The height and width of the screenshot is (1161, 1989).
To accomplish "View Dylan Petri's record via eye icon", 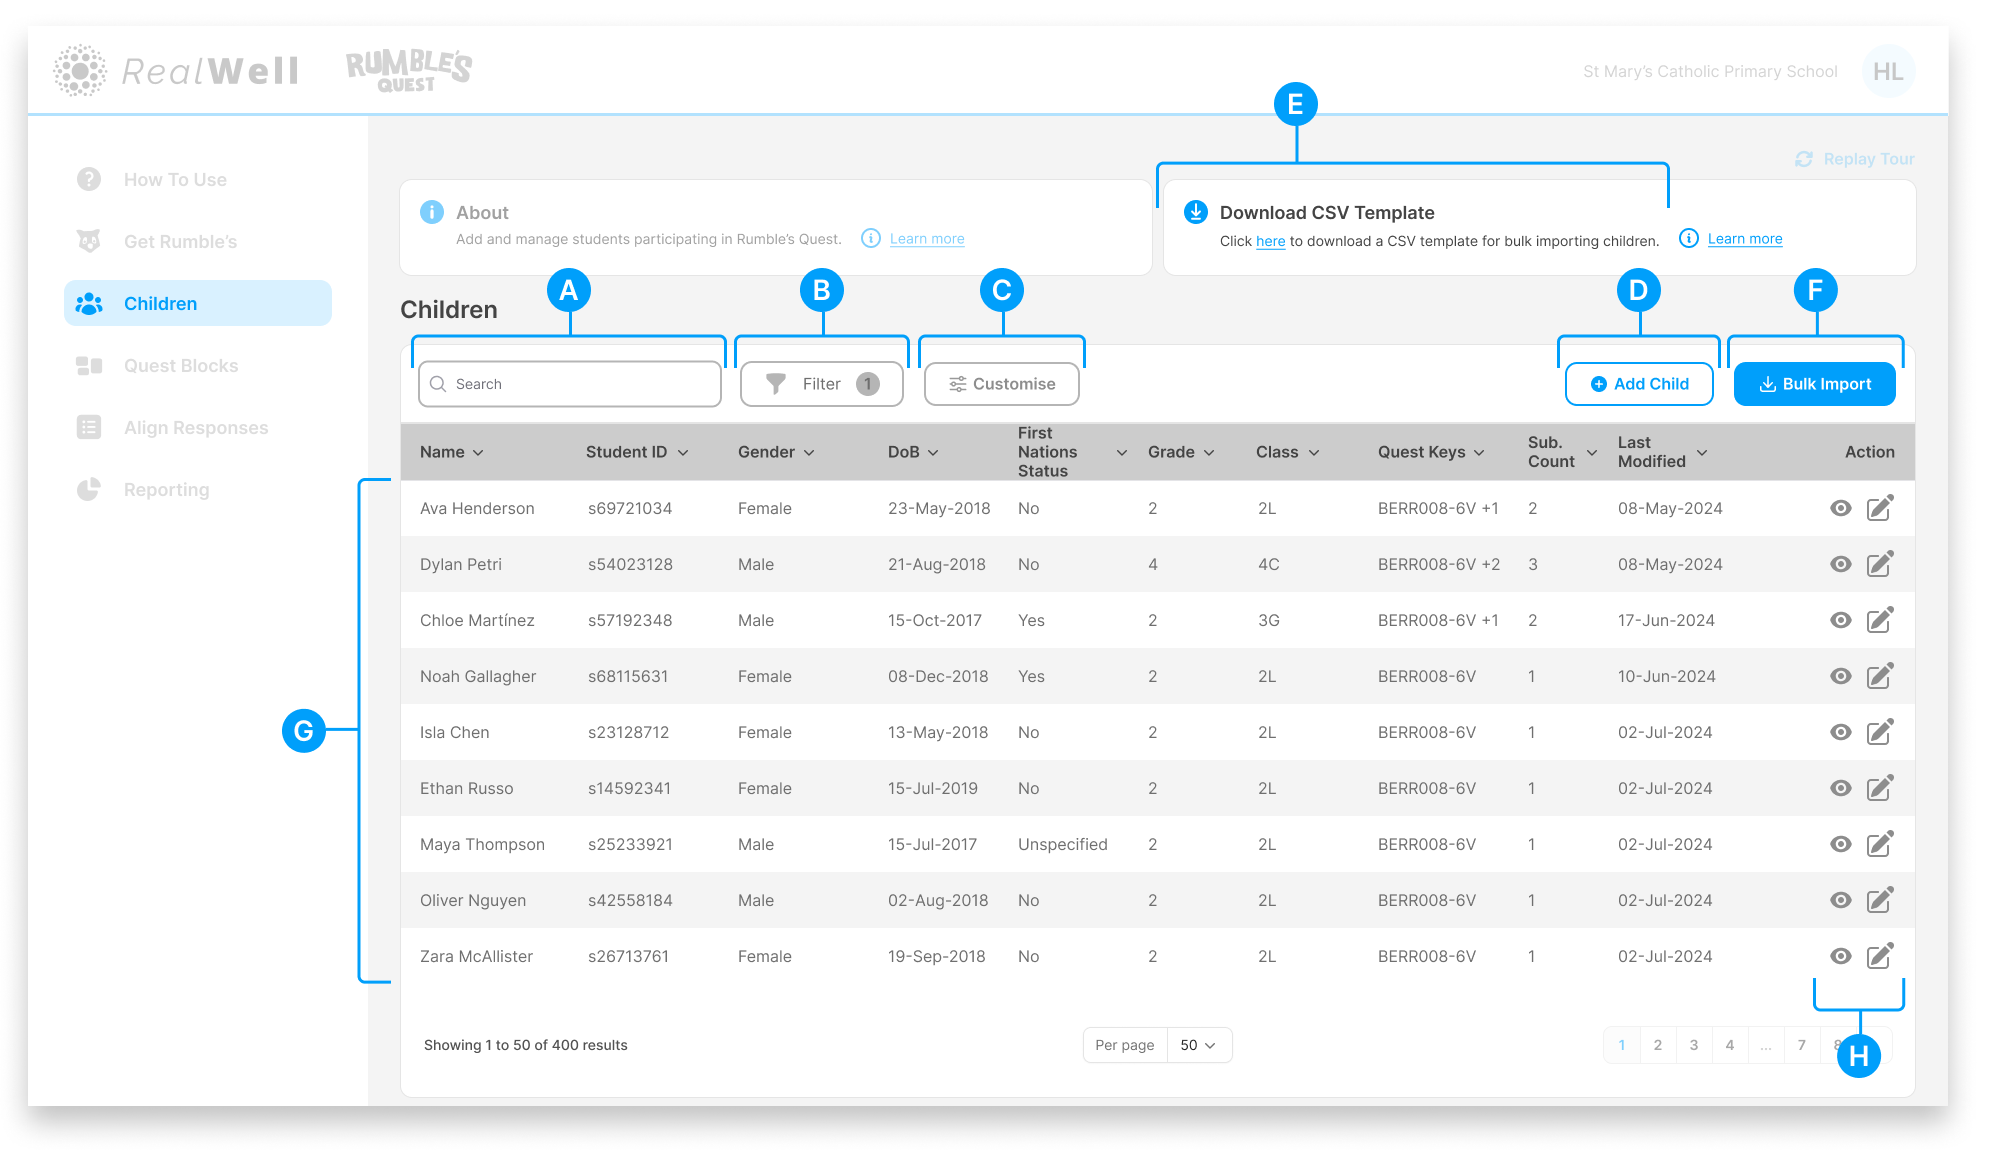I will tap(1840, 564).
